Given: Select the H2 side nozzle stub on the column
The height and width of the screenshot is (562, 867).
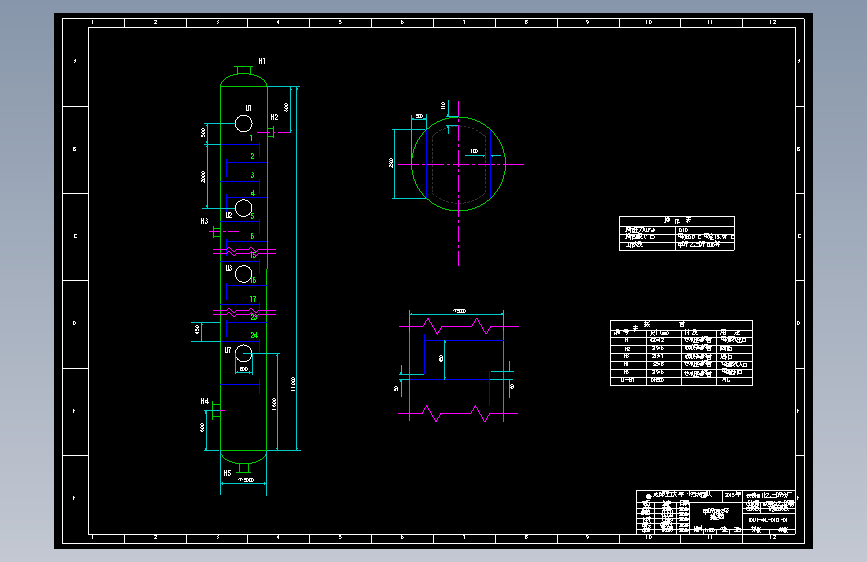Looking at the screenshot, I should pos(271,132).
